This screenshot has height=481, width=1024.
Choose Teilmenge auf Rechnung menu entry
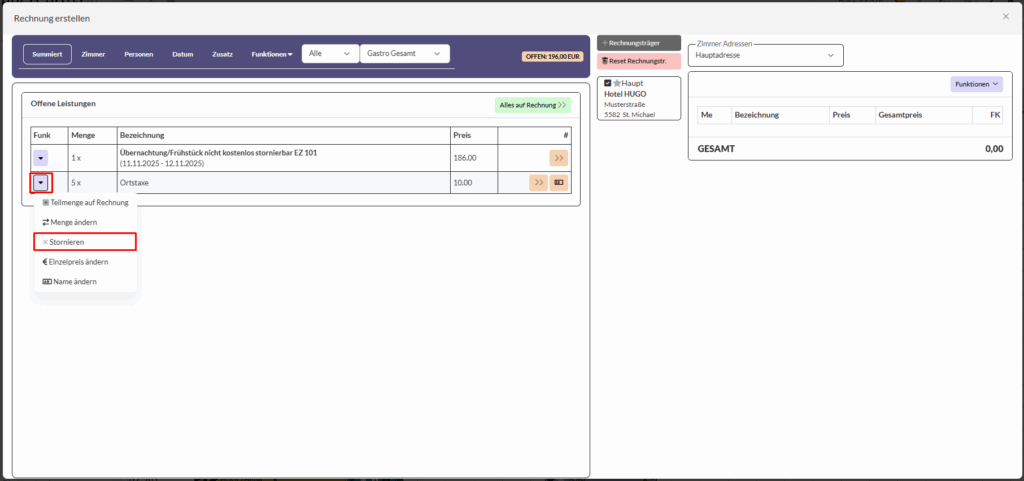tap(85, 202)
